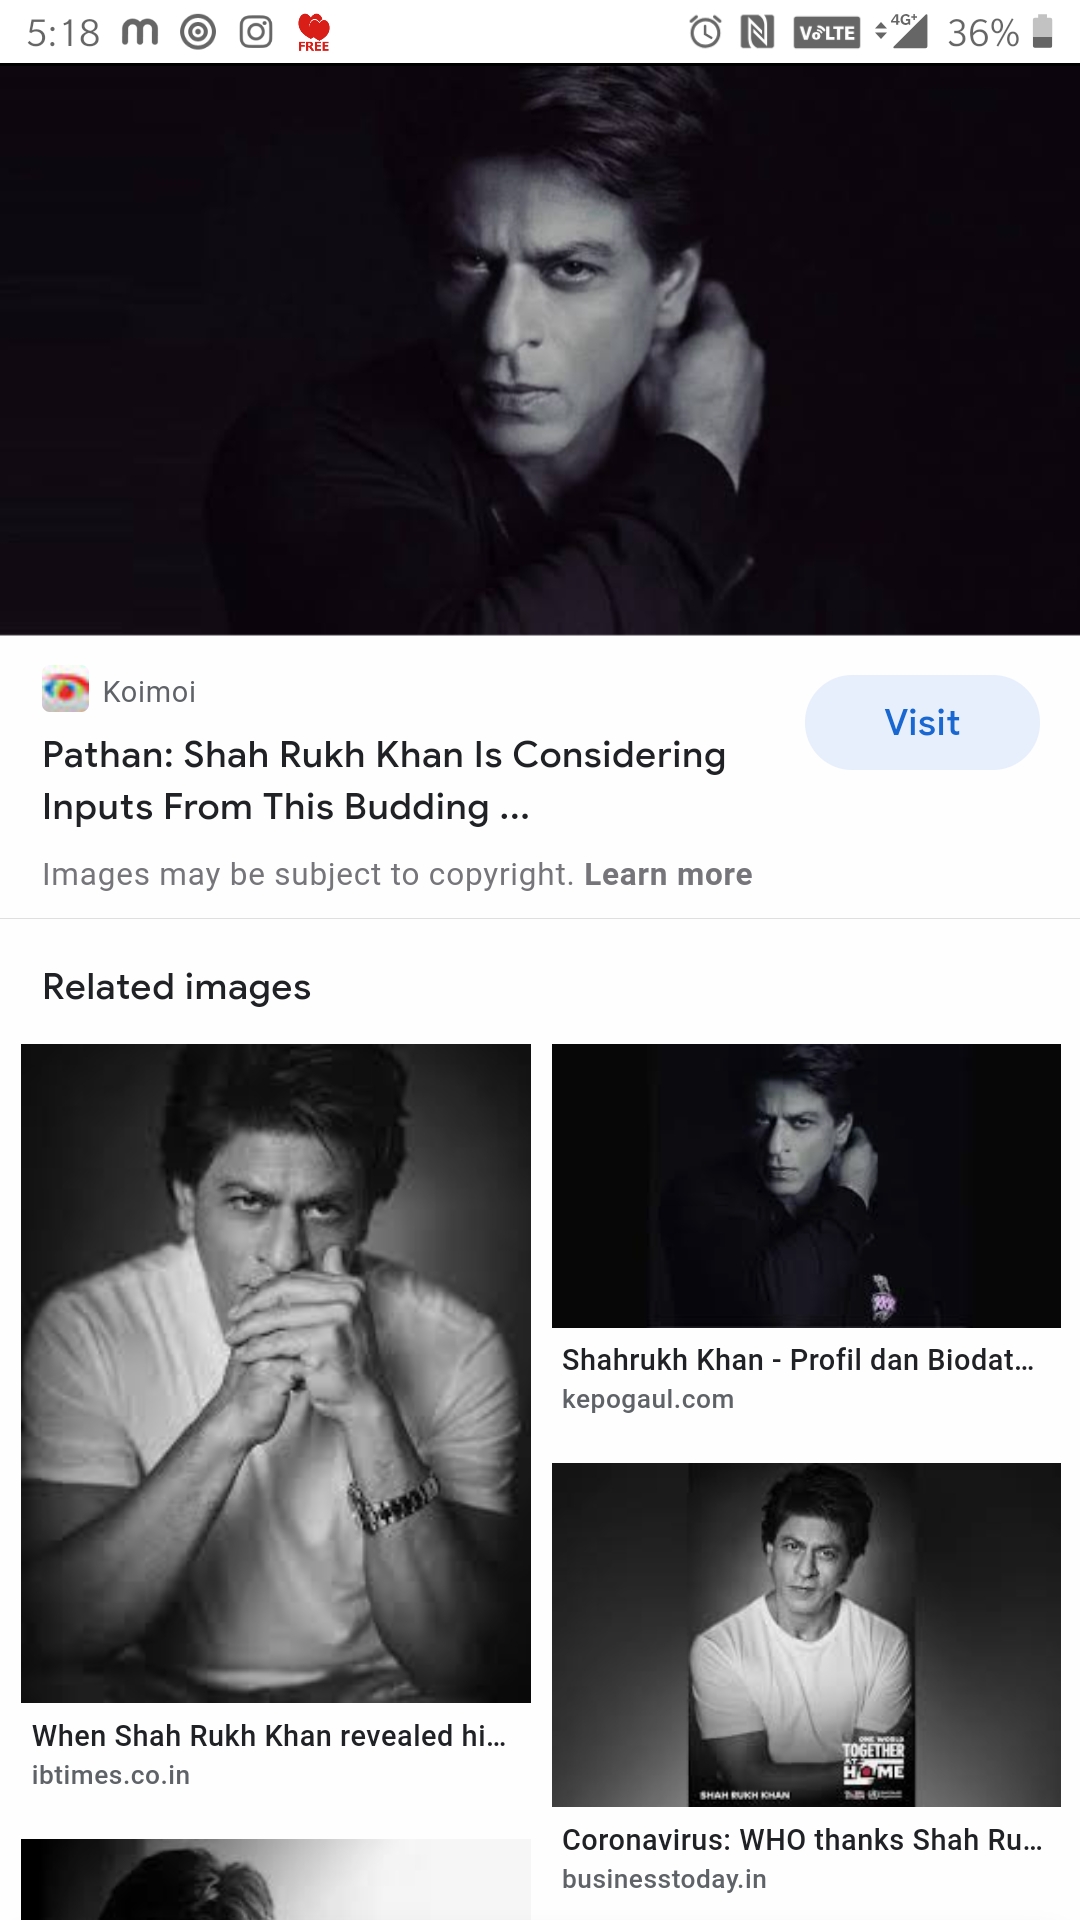Screen dimensions: 1080x1920
Task: Tap the 4G signal strength icon
Action: tap(903, 32)
